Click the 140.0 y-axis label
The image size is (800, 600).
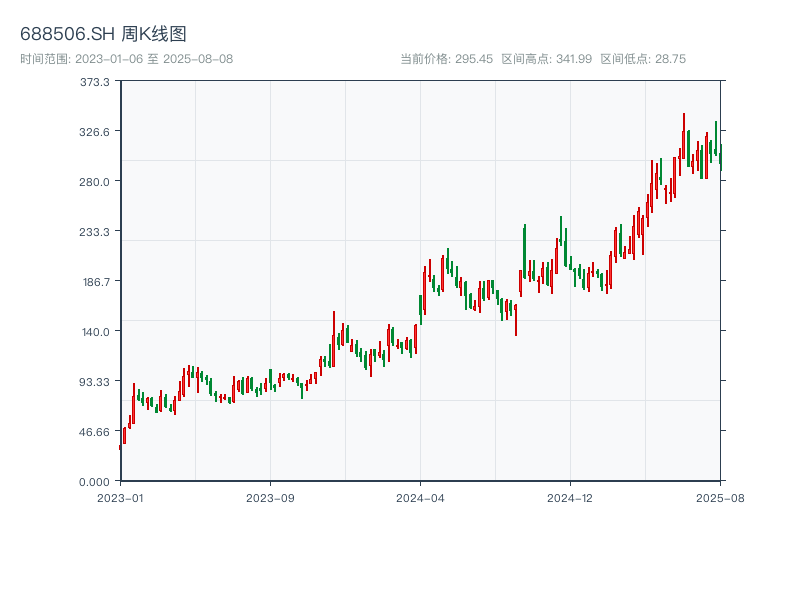[x=96, y=332]
